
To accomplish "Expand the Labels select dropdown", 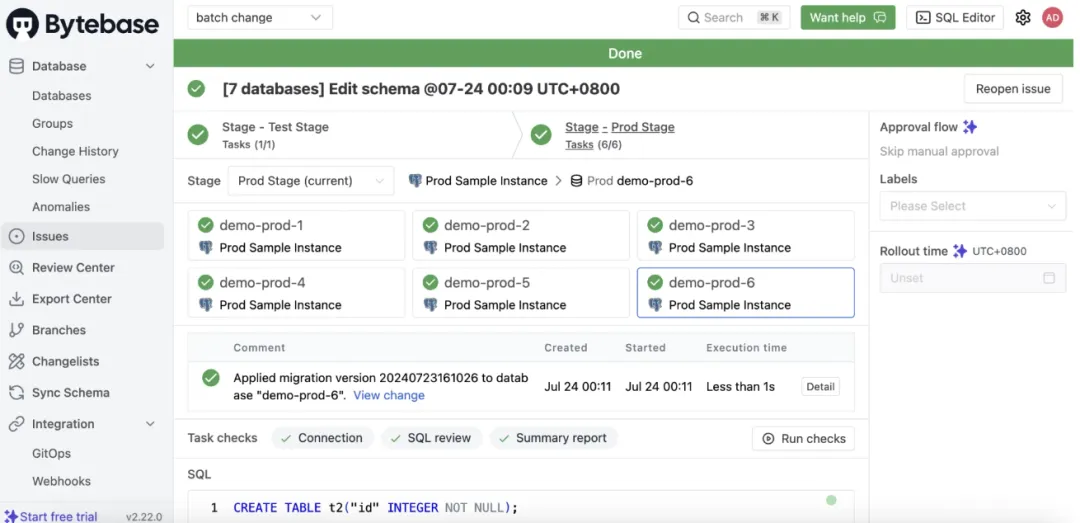I will [x=972, y=206].
